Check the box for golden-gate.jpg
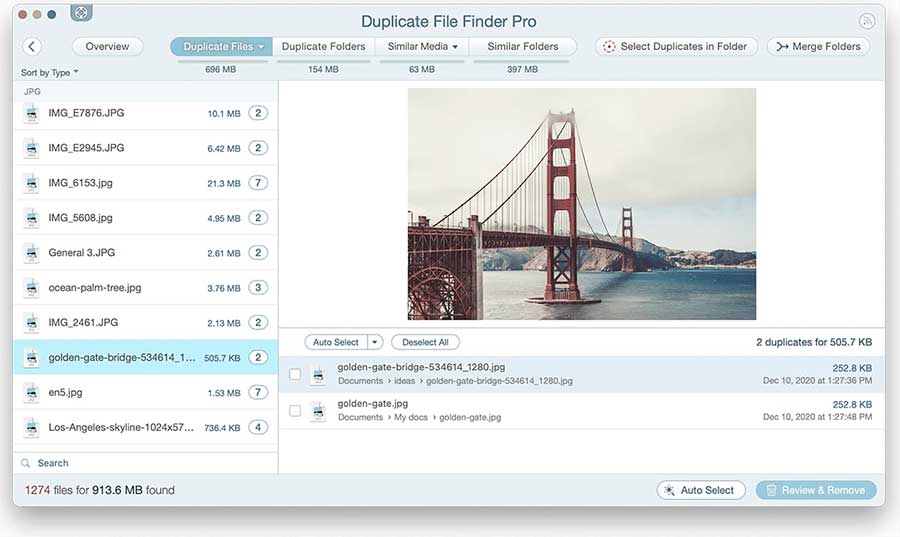 coord(295,410)
